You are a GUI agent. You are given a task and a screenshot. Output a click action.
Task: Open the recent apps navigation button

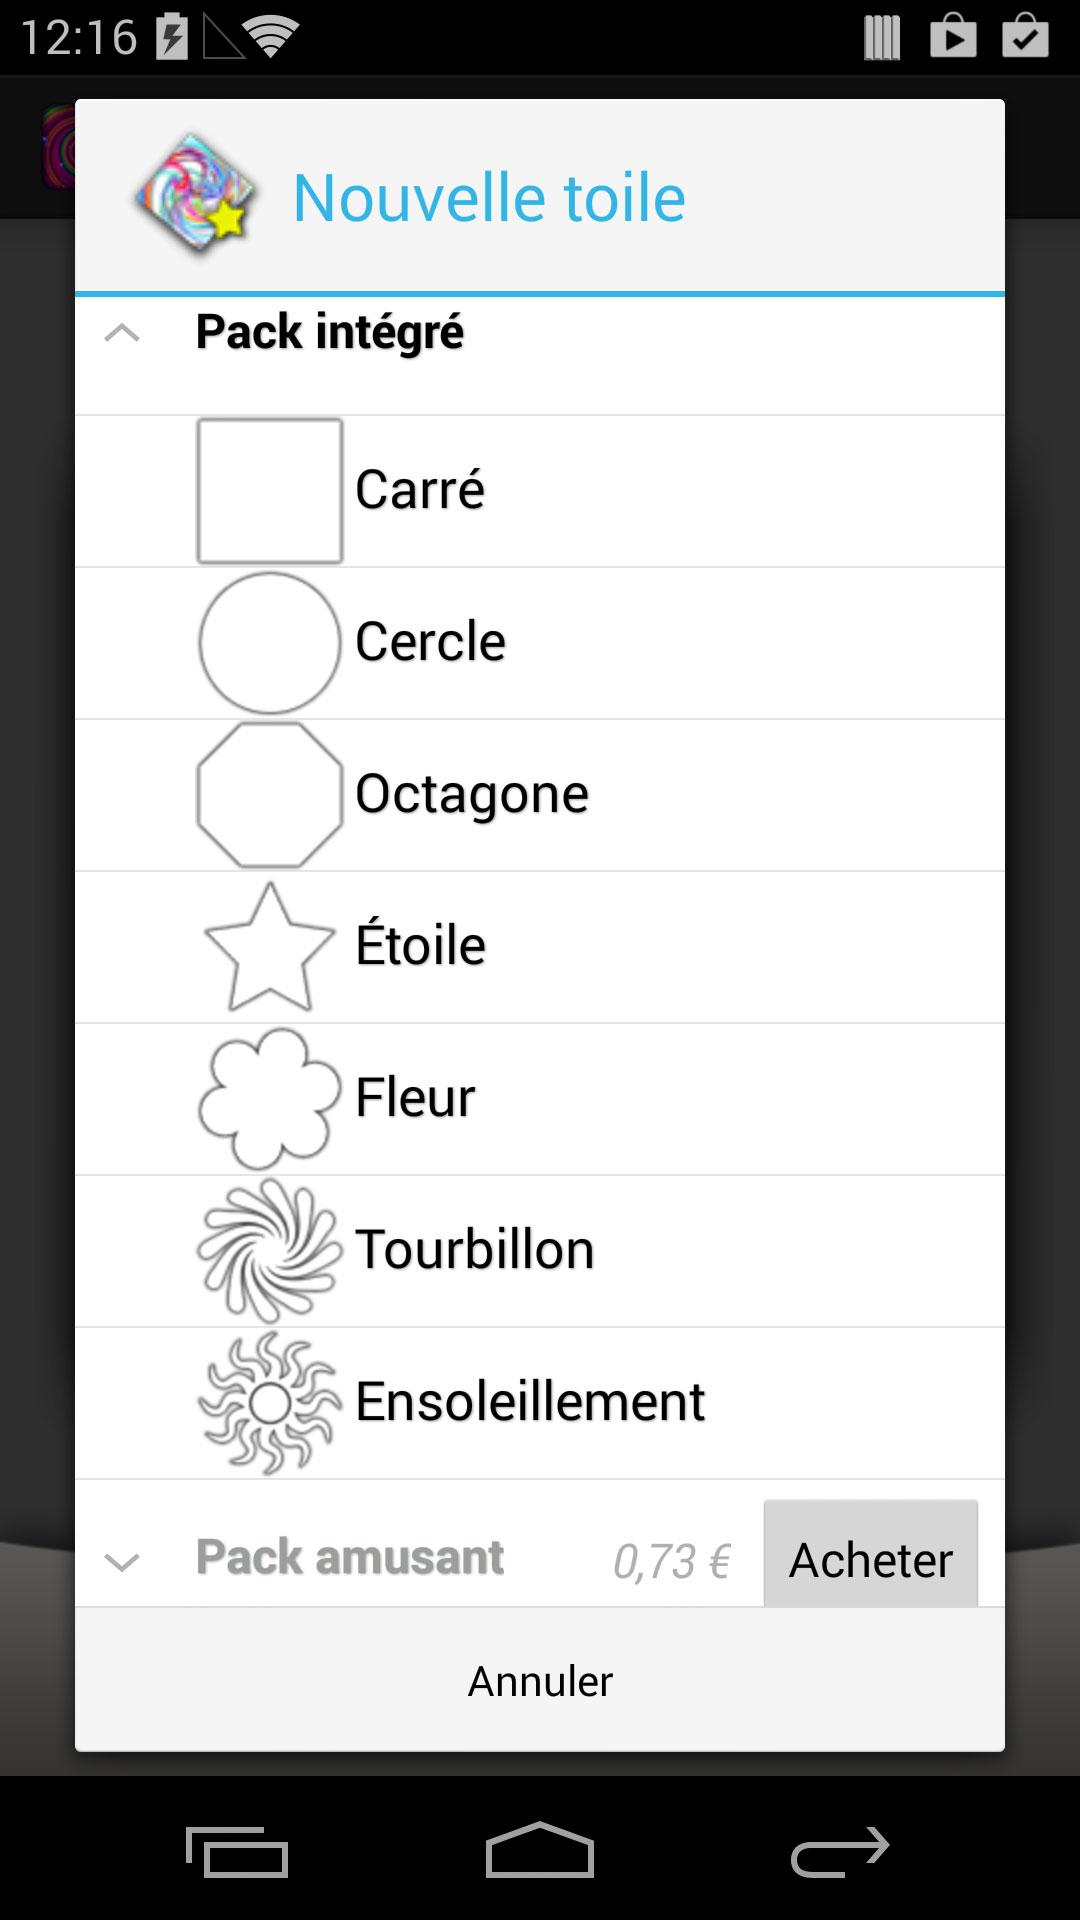point(238,1852)
